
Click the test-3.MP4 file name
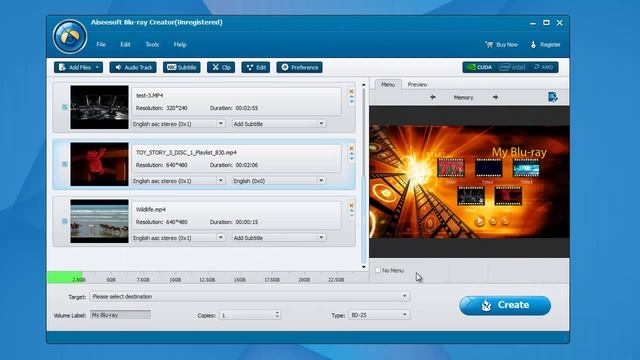click(149, 95)
